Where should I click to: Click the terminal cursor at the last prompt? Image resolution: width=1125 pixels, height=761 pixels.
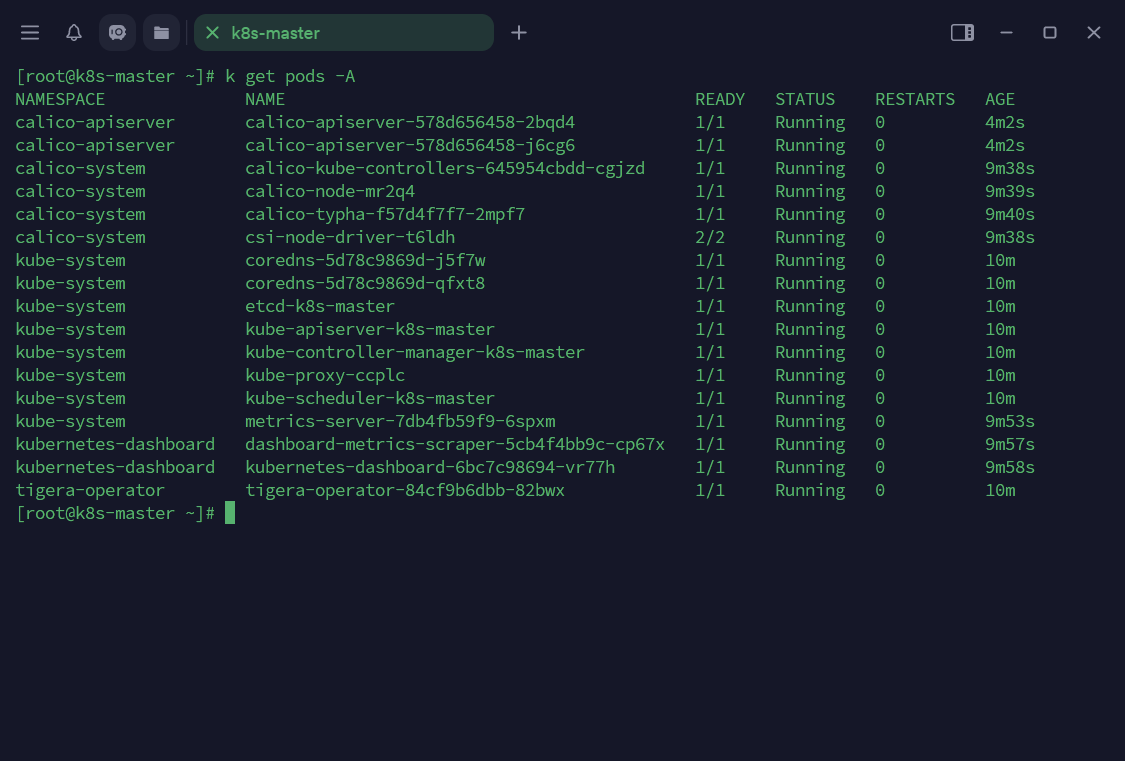click(230, 513)
